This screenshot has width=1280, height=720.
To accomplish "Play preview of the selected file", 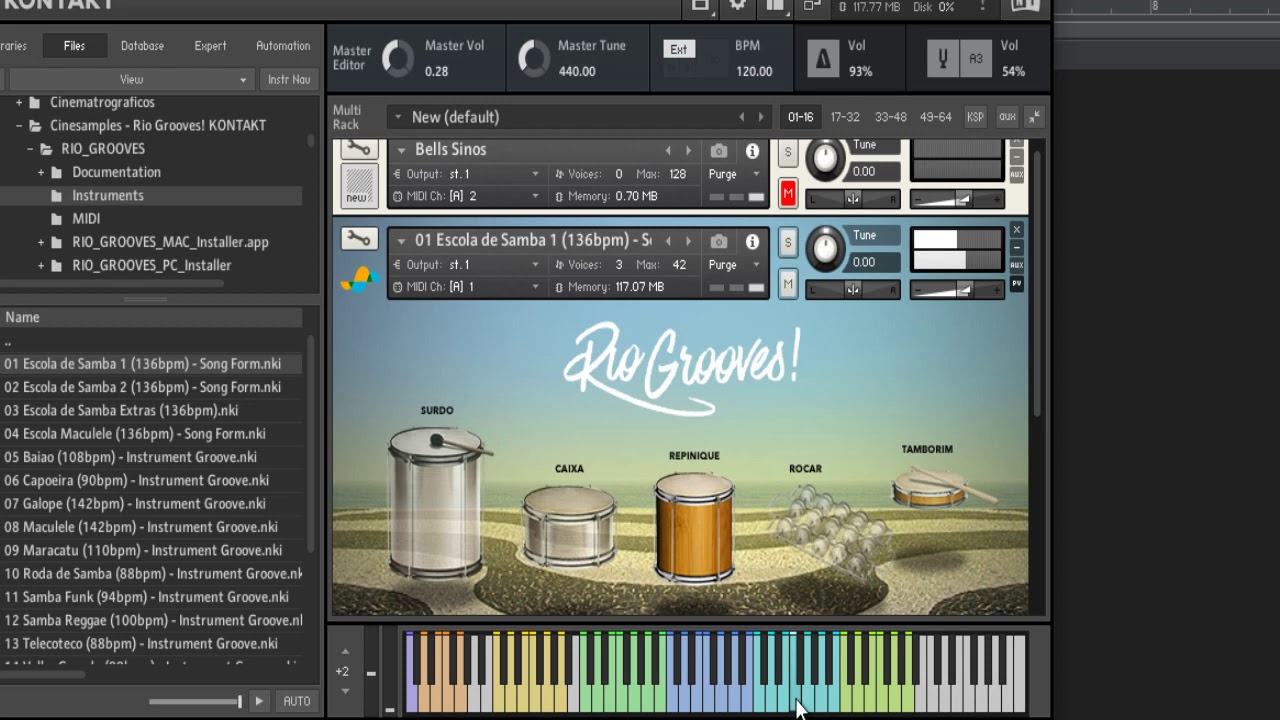I will (259, 701).
